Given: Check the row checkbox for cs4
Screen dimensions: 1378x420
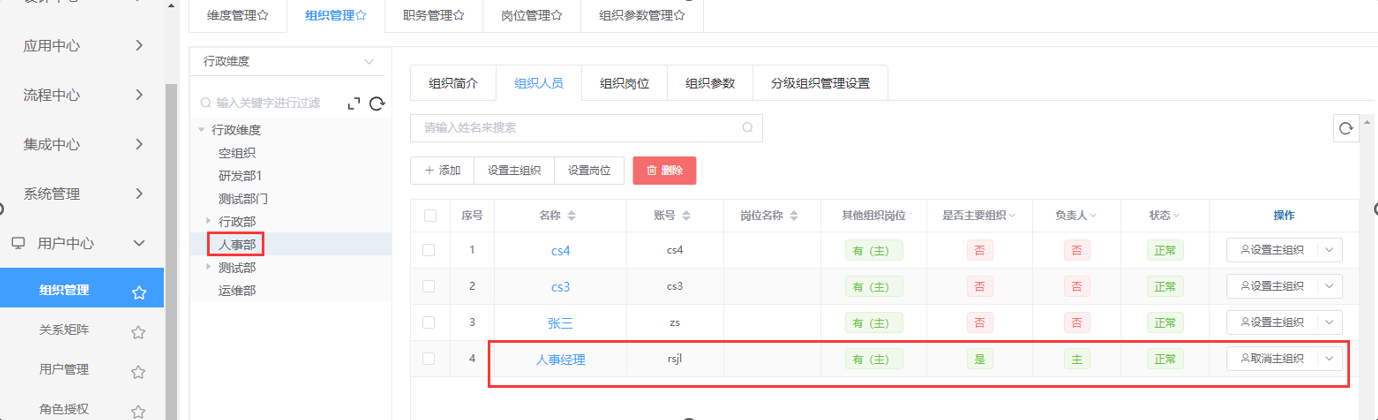Looking at the screenshot, I should point(429,250).
